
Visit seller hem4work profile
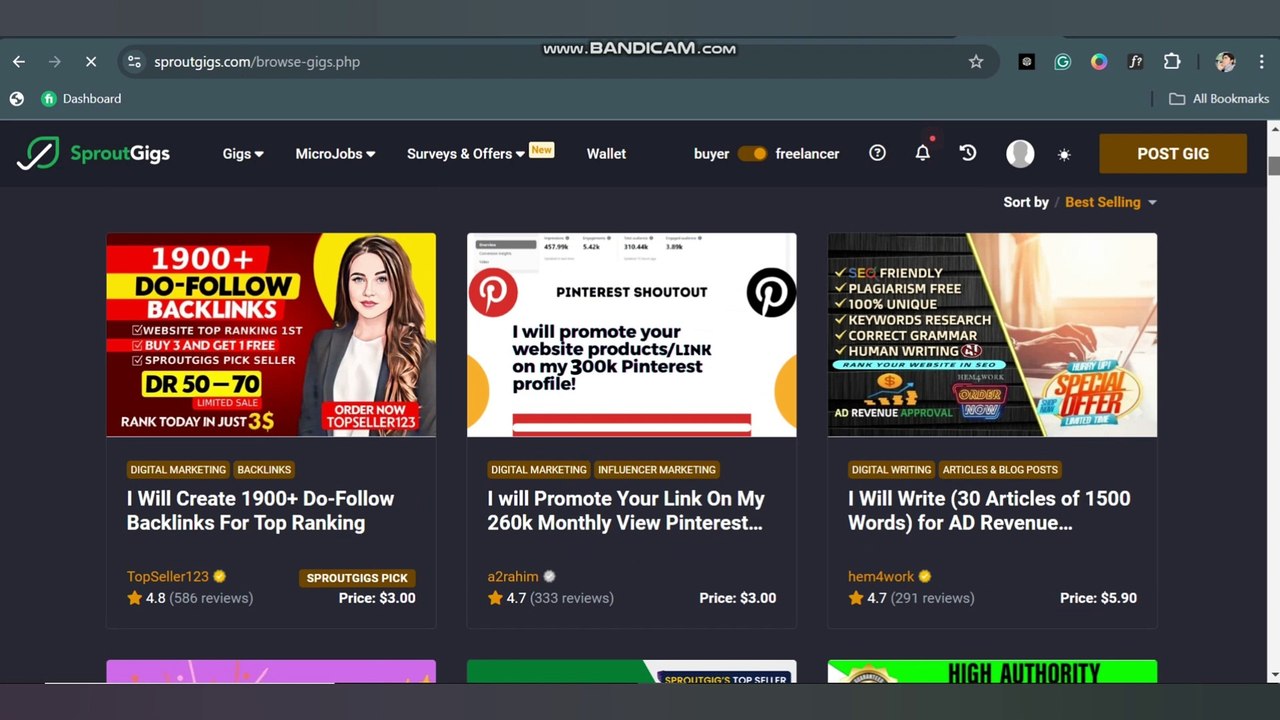(881, 576)
